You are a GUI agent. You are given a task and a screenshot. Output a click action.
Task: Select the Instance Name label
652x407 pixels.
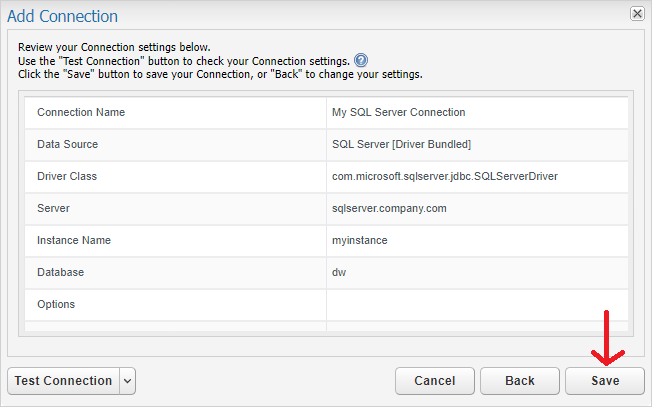pos(74,240)
